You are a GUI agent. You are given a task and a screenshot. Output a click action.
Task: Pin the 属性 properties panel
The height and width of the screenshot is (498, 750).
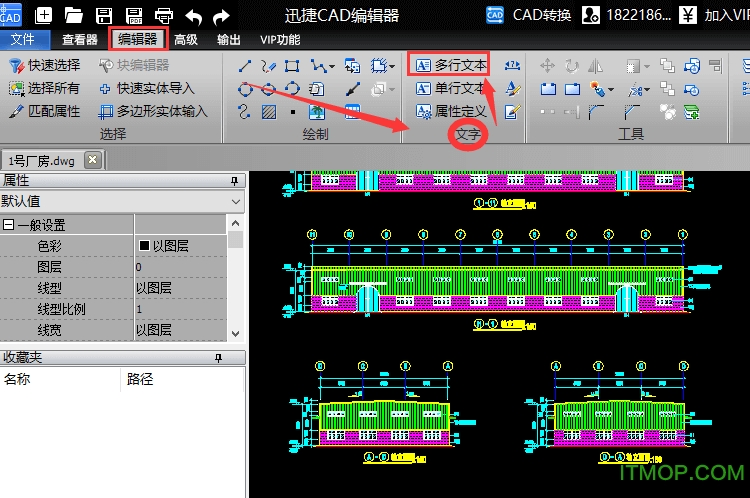235,181
